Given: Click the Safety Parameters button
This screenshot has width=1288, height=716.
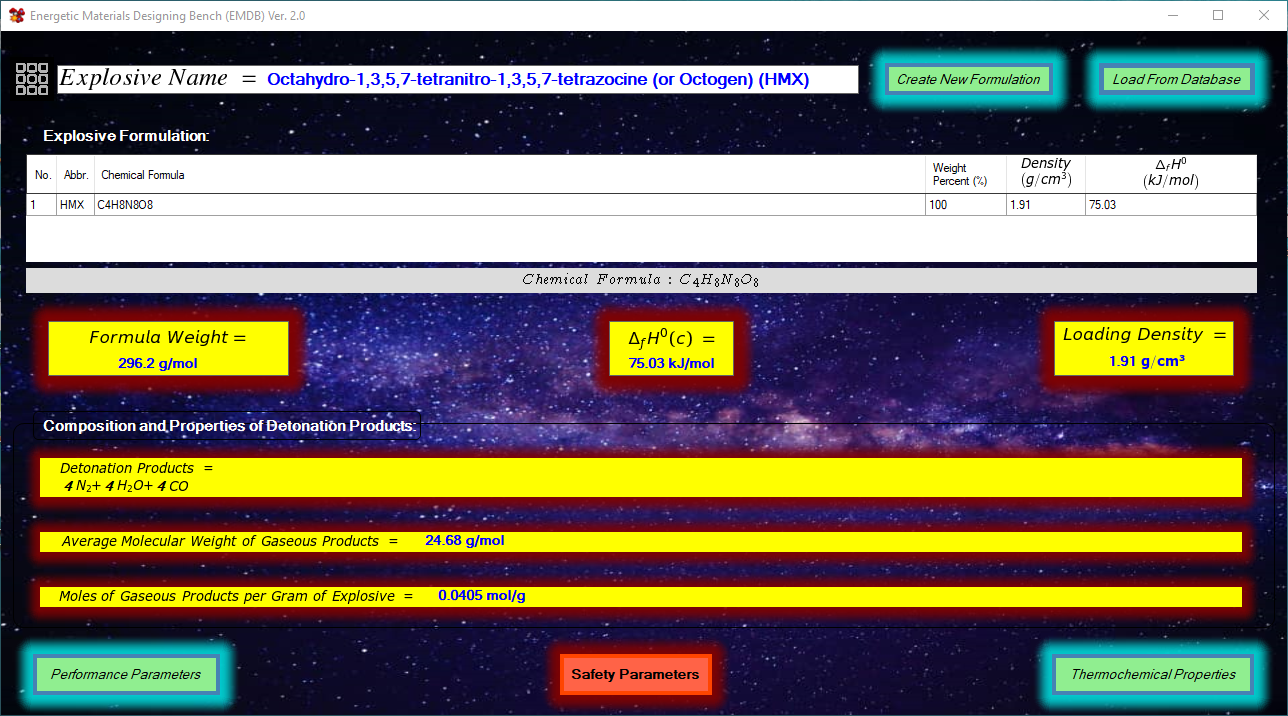Looking at the screenshot, I should (636, 674).
